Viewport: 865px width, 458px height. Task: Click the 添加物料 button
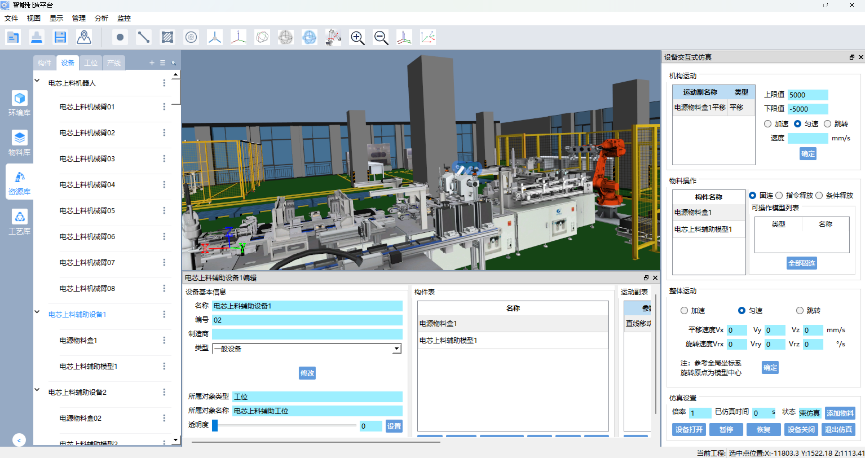pos(840,413)
